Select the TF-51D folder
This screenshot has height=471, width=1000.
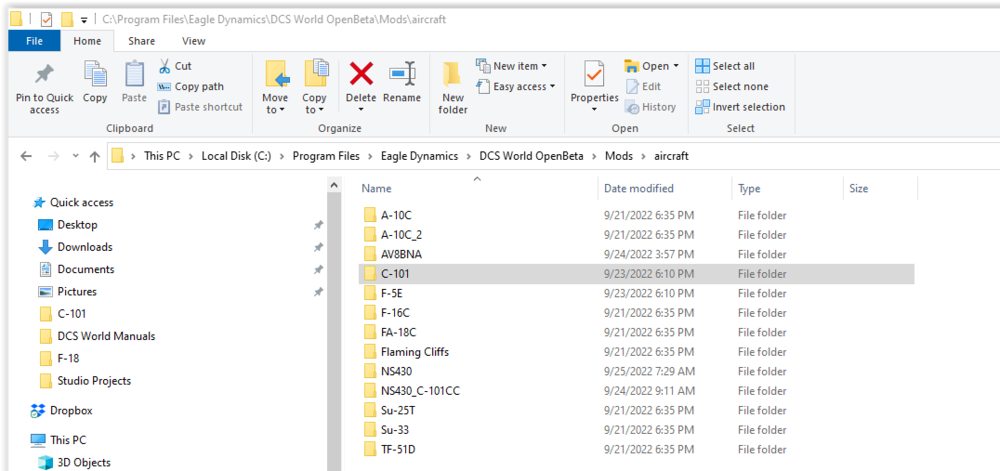pos(399,449)
